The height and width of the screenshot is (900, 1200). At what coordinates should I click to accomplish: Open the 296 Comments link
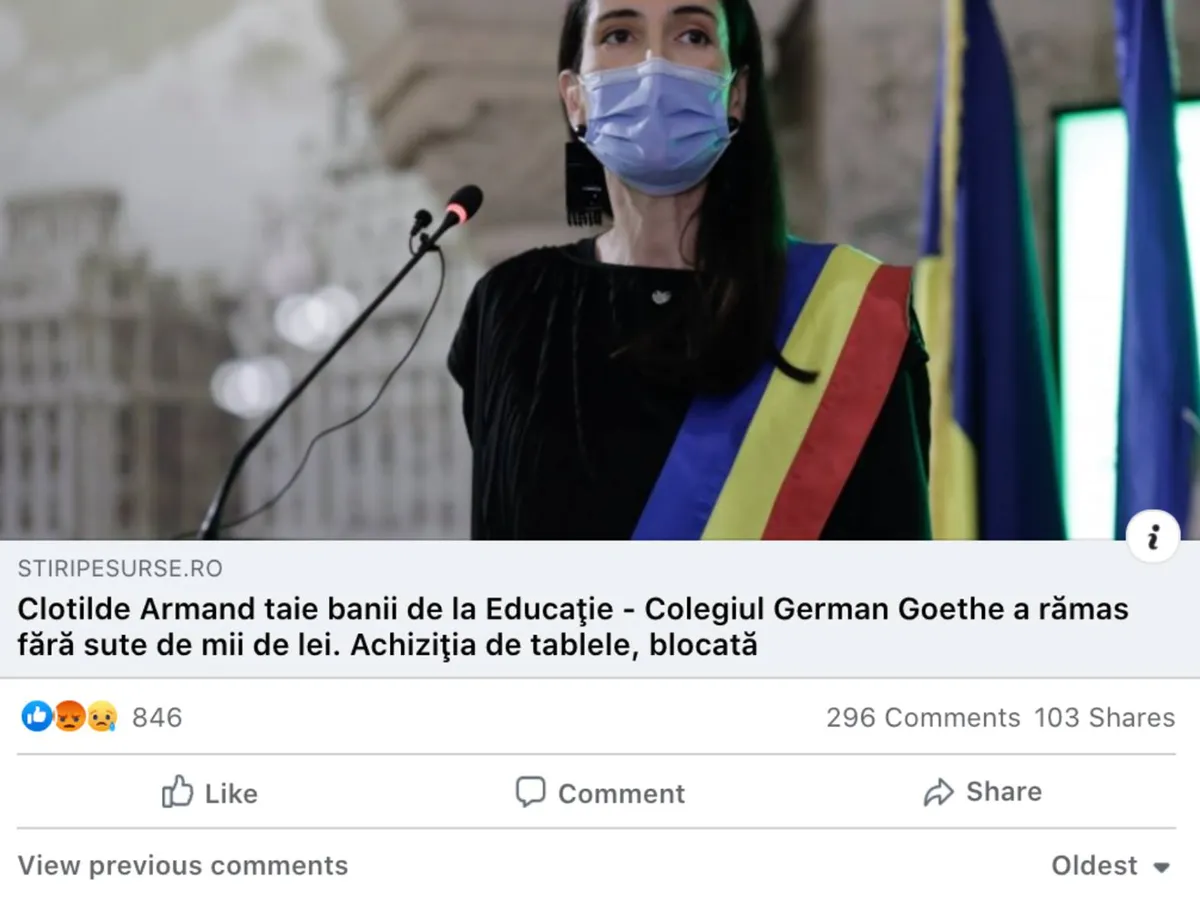click(x=922, y=717)
